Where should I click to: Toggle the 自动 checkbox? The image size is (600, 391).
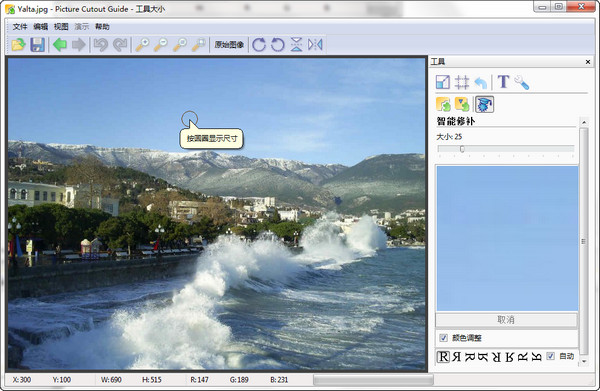click(x=550, y=356)
